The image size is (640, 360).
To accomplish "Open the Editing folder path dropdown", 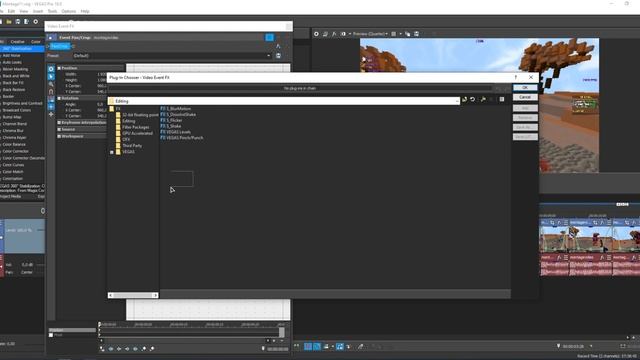I will point(456,101).
